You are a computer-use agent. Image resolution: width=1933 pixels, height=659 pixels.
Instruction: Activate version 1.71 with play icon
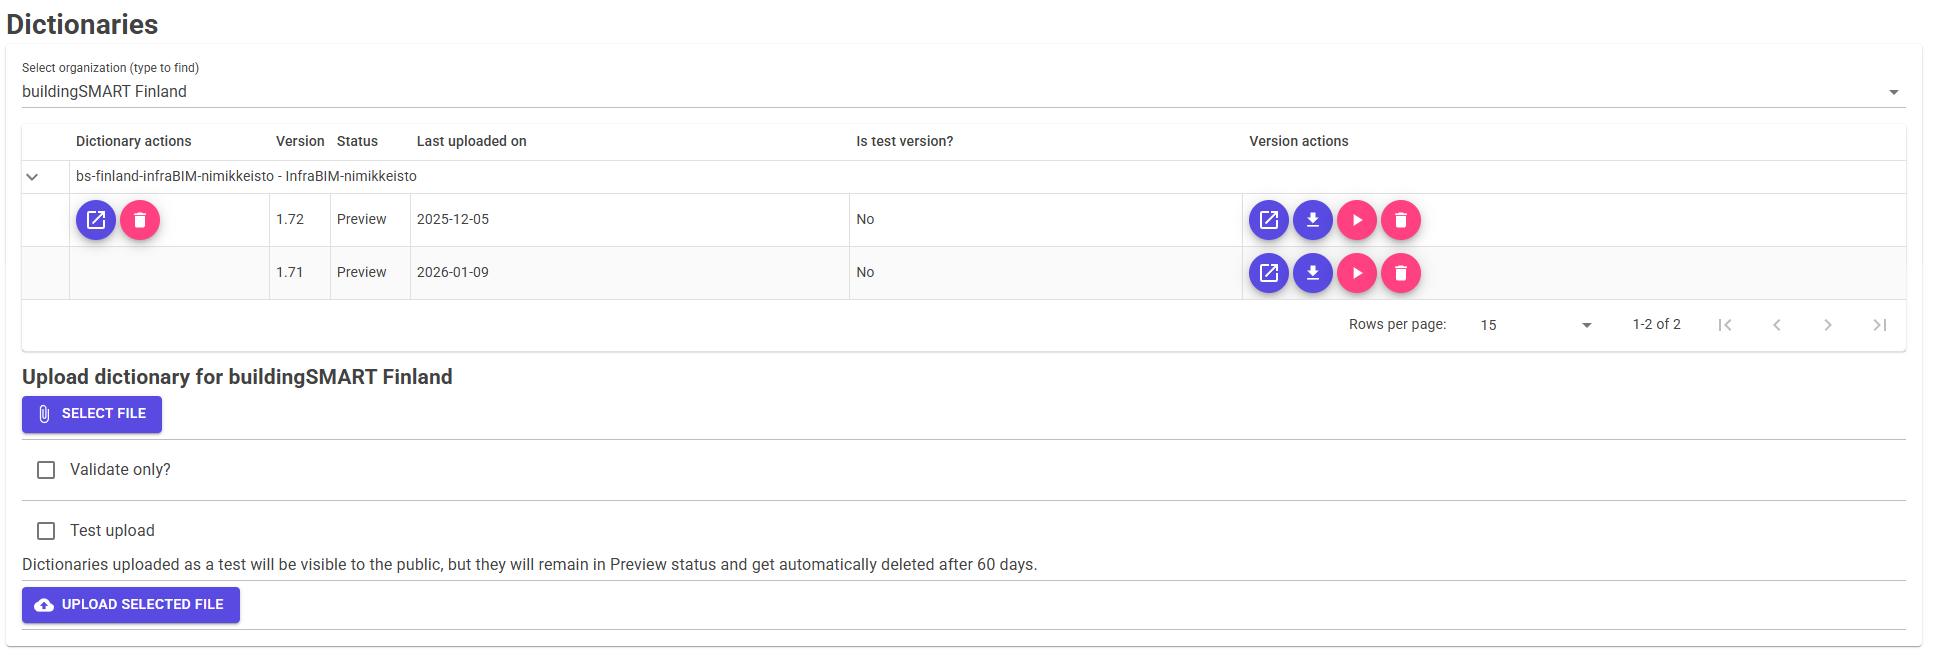tap(1356, 273)
